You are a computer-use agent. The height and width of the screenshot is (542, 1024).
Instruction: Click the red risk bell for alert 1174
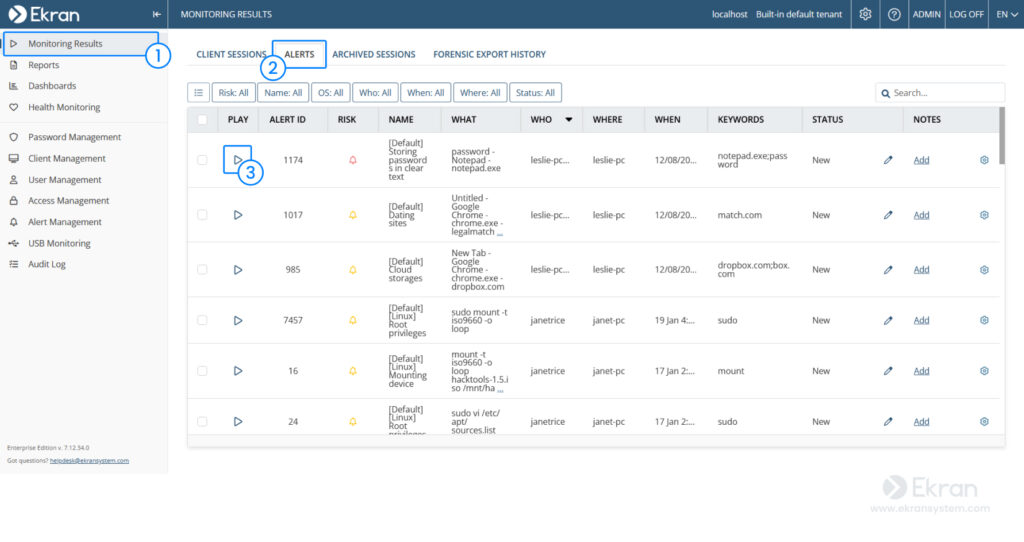[353, 160]
